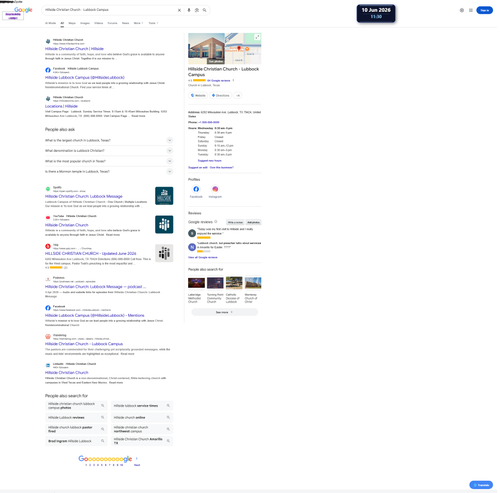Click 'View all Google reviews' link
Viewport: 500px width, 493px height.
(203, 257)
